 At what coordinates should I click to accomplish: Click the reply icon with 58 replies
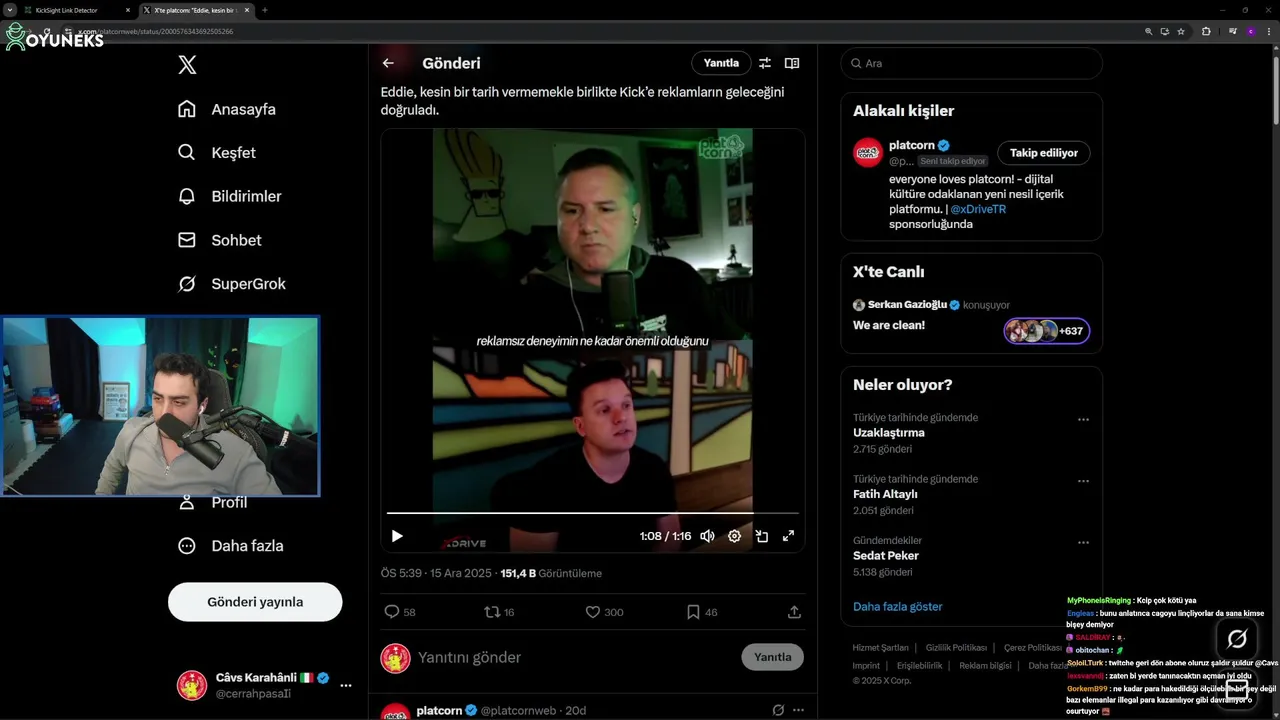(392, 612)
